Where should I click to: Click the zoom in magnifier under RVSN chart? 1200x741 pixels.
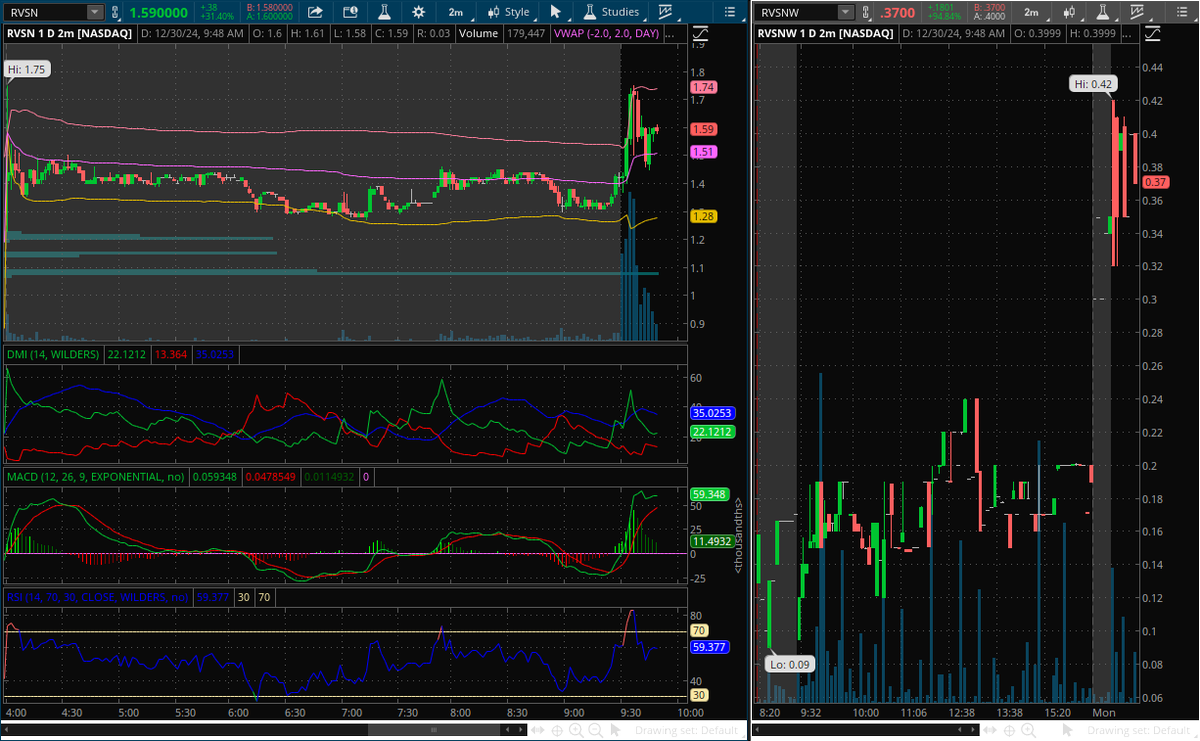point(576,730)
